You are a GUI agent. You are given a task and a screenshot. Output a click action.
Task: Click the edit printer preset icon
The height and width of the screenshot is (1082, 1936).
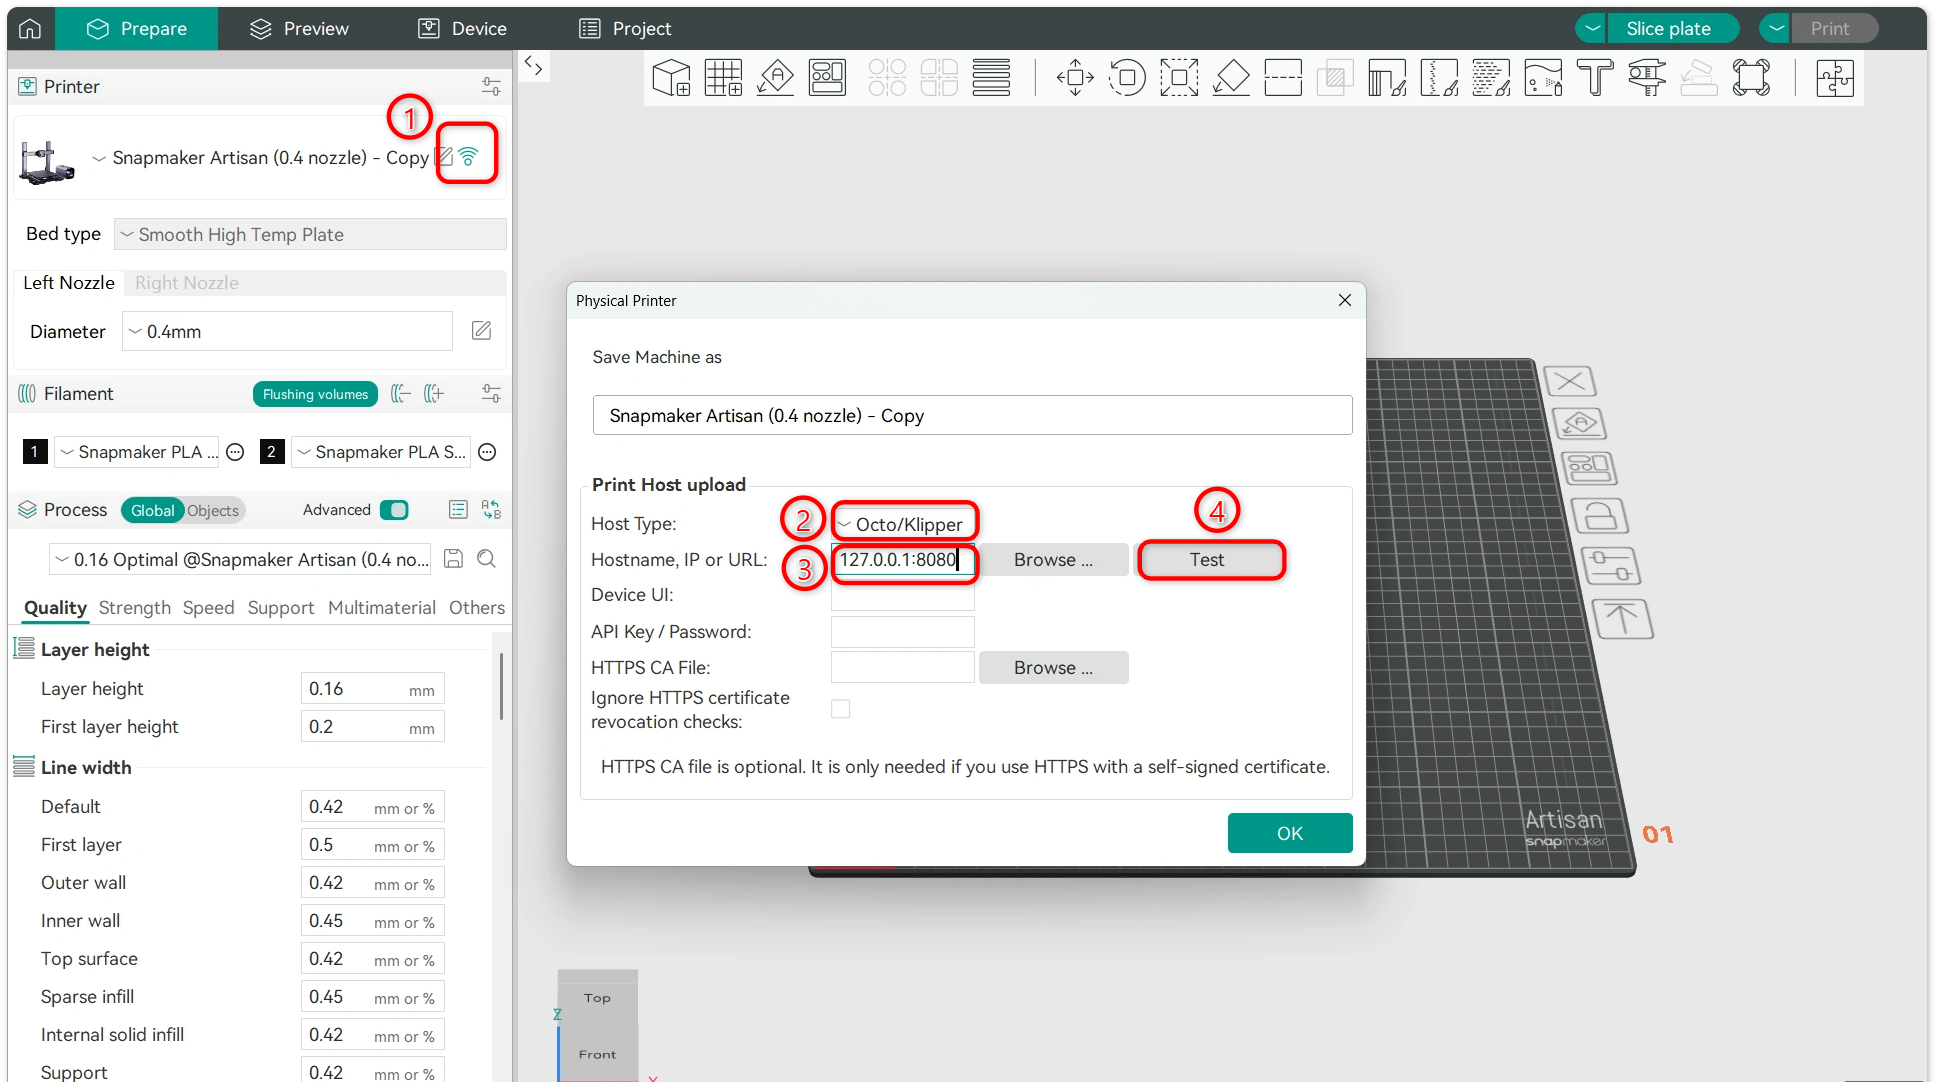point(445,157)
